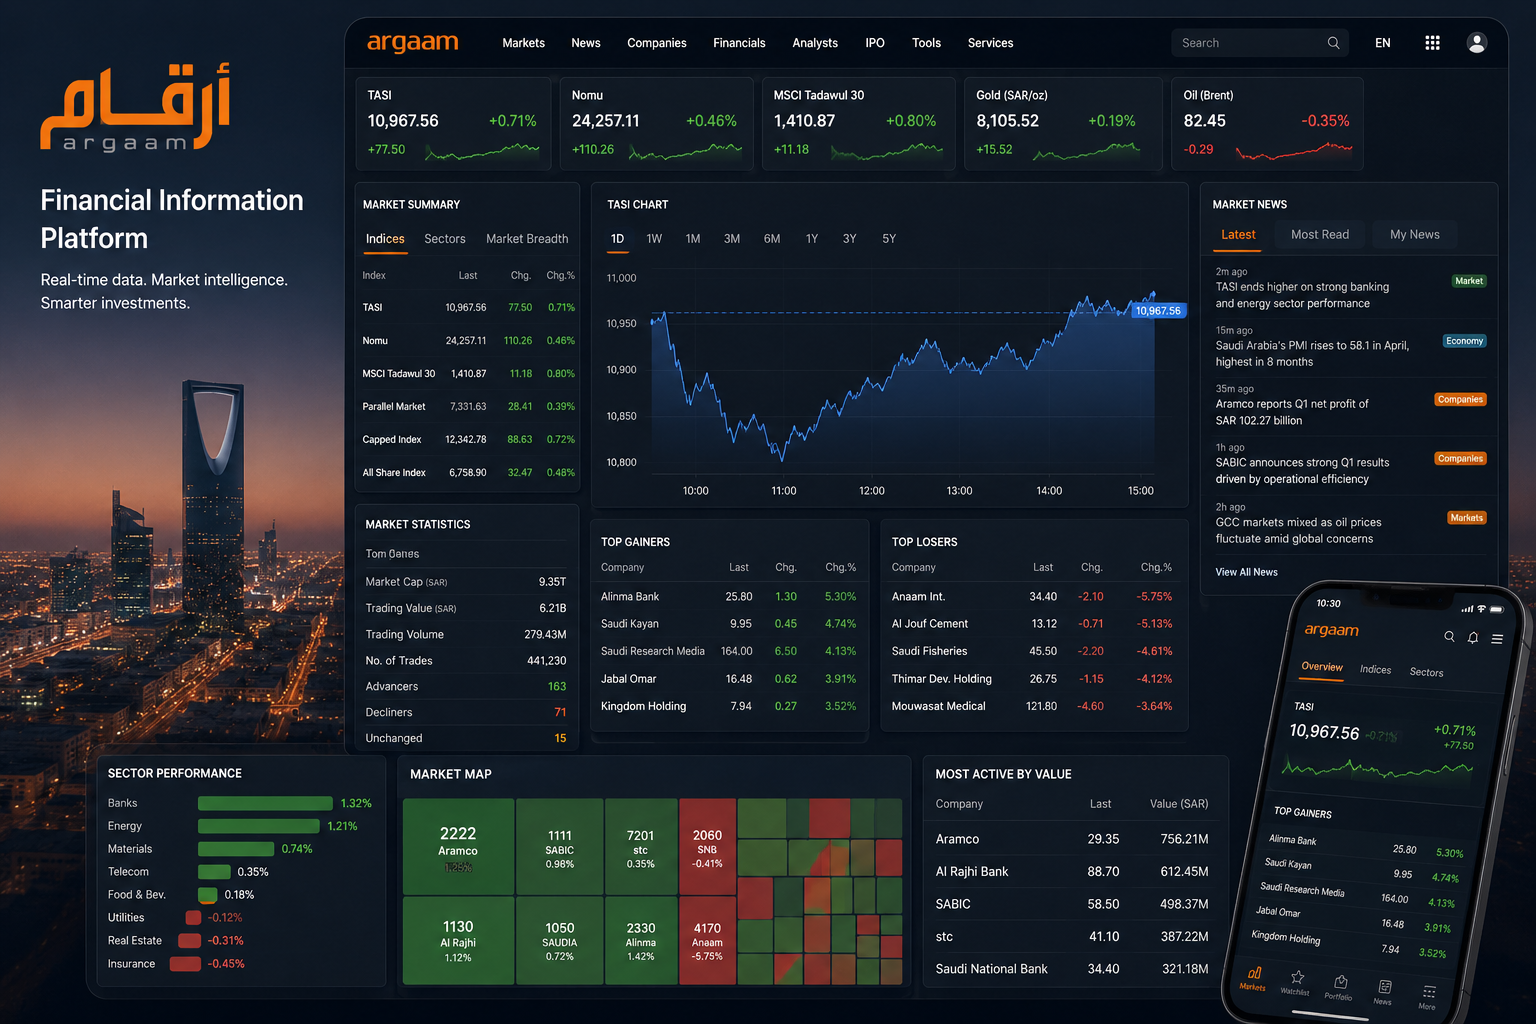Switch to the Sectors tab in Market Summary

pyautogui.click(x=445, y=239)
